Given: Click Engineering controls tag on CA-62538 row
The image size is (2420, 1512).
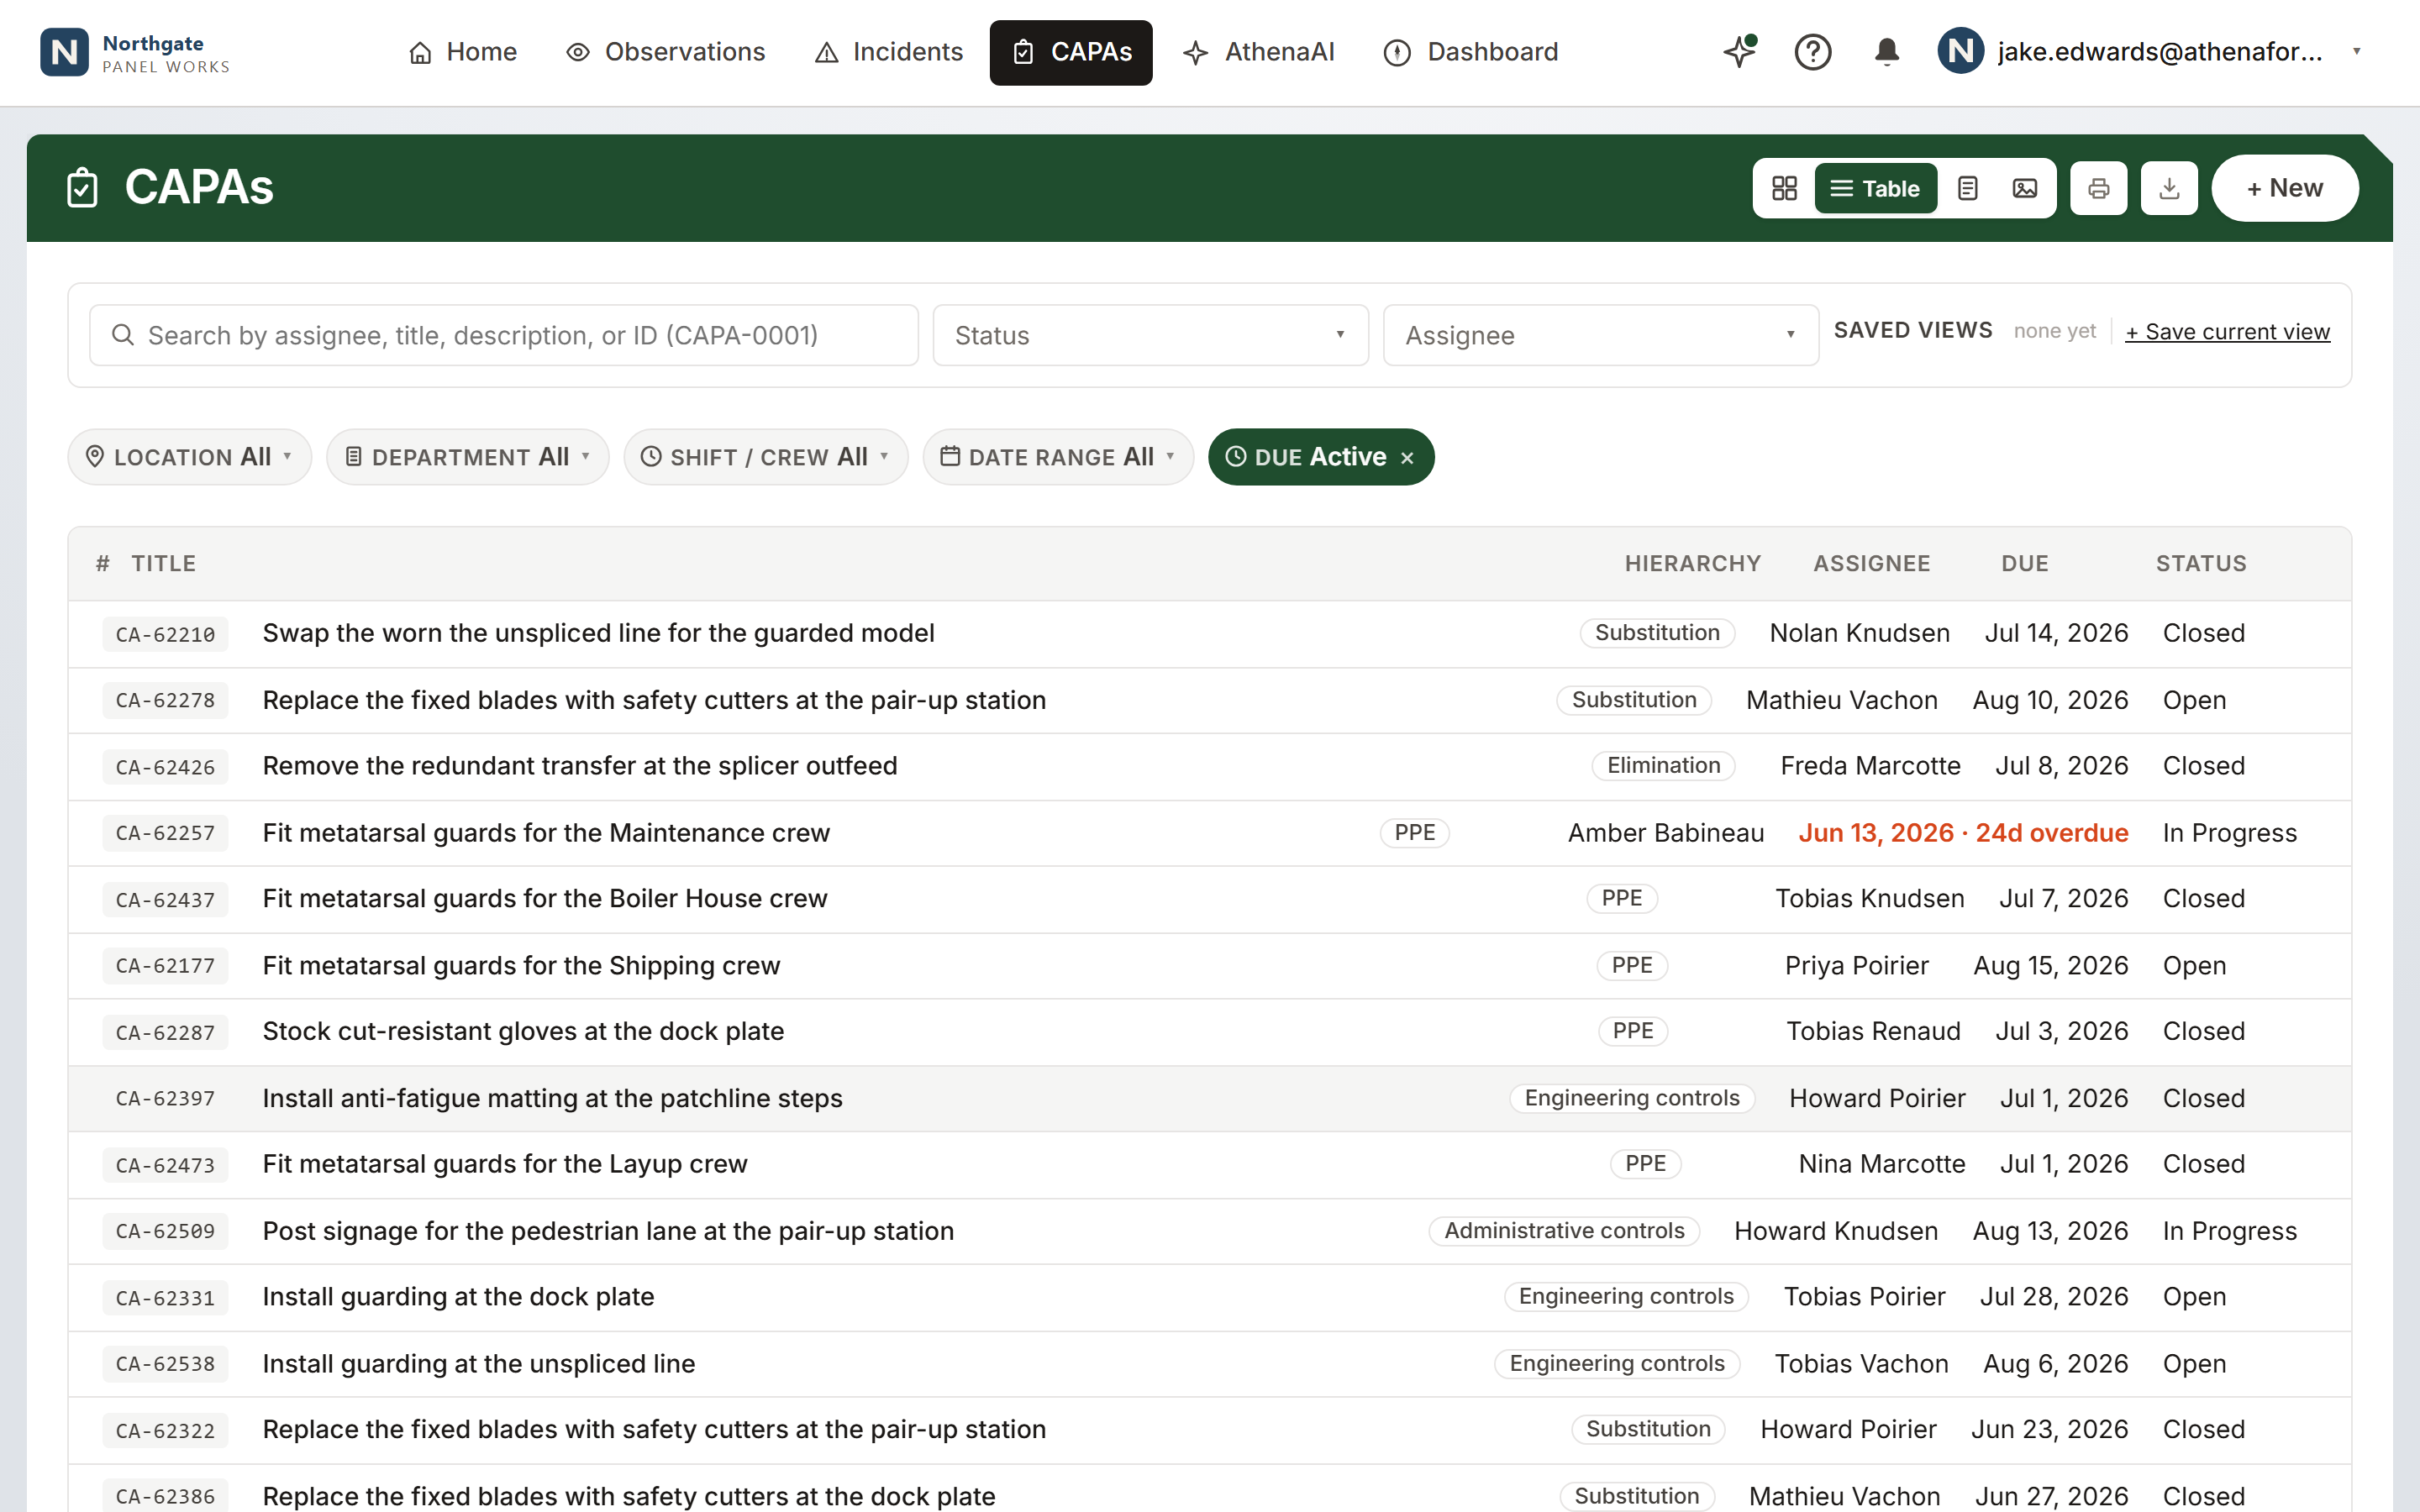Looking at the screenshot, I should pos(1617,1364).
